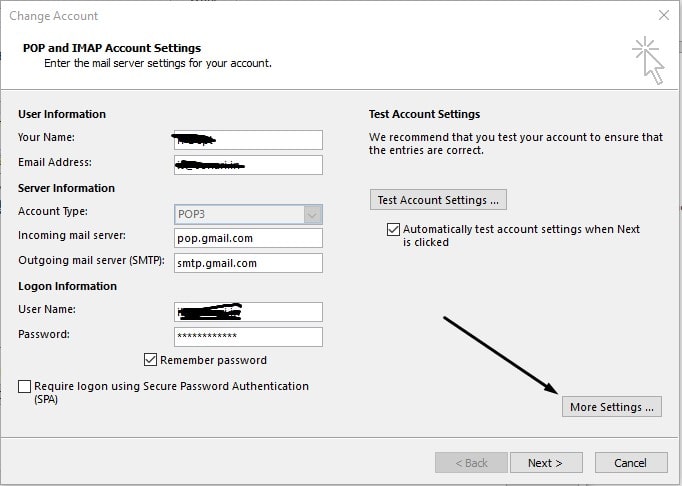Image resolution: width=682 pixels, height=486 pixels.
Task: Select the incoming mail server field
Action: click(248, 238)
